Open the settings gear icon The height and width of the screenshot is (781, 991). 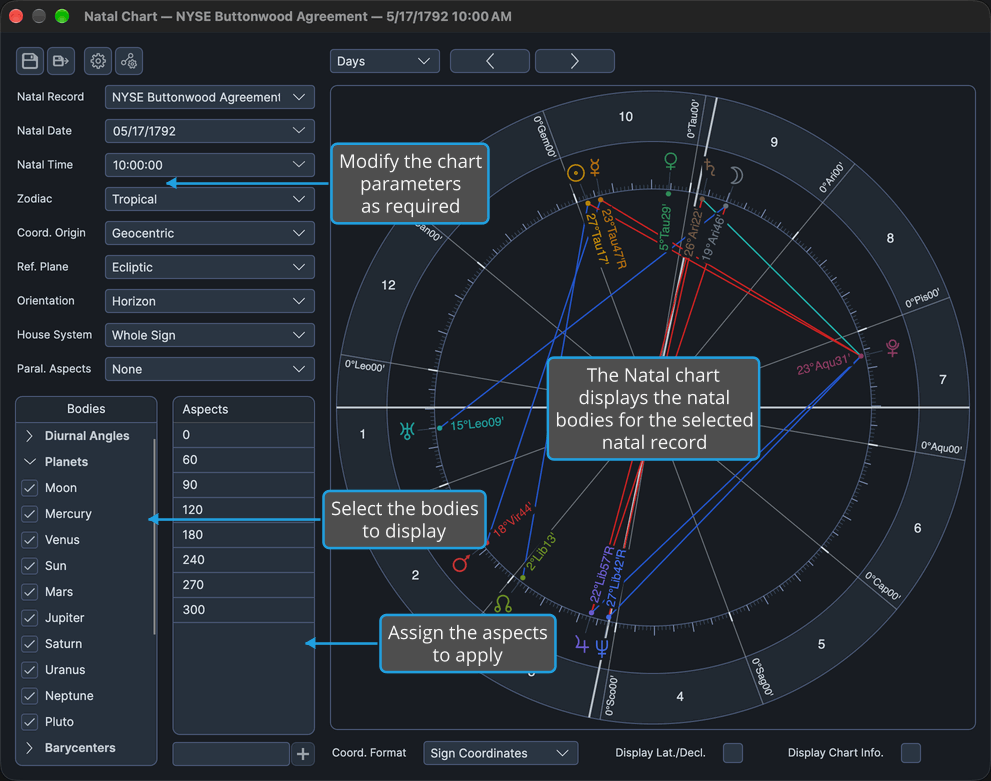pyautogui.click(x=98, y=61)
